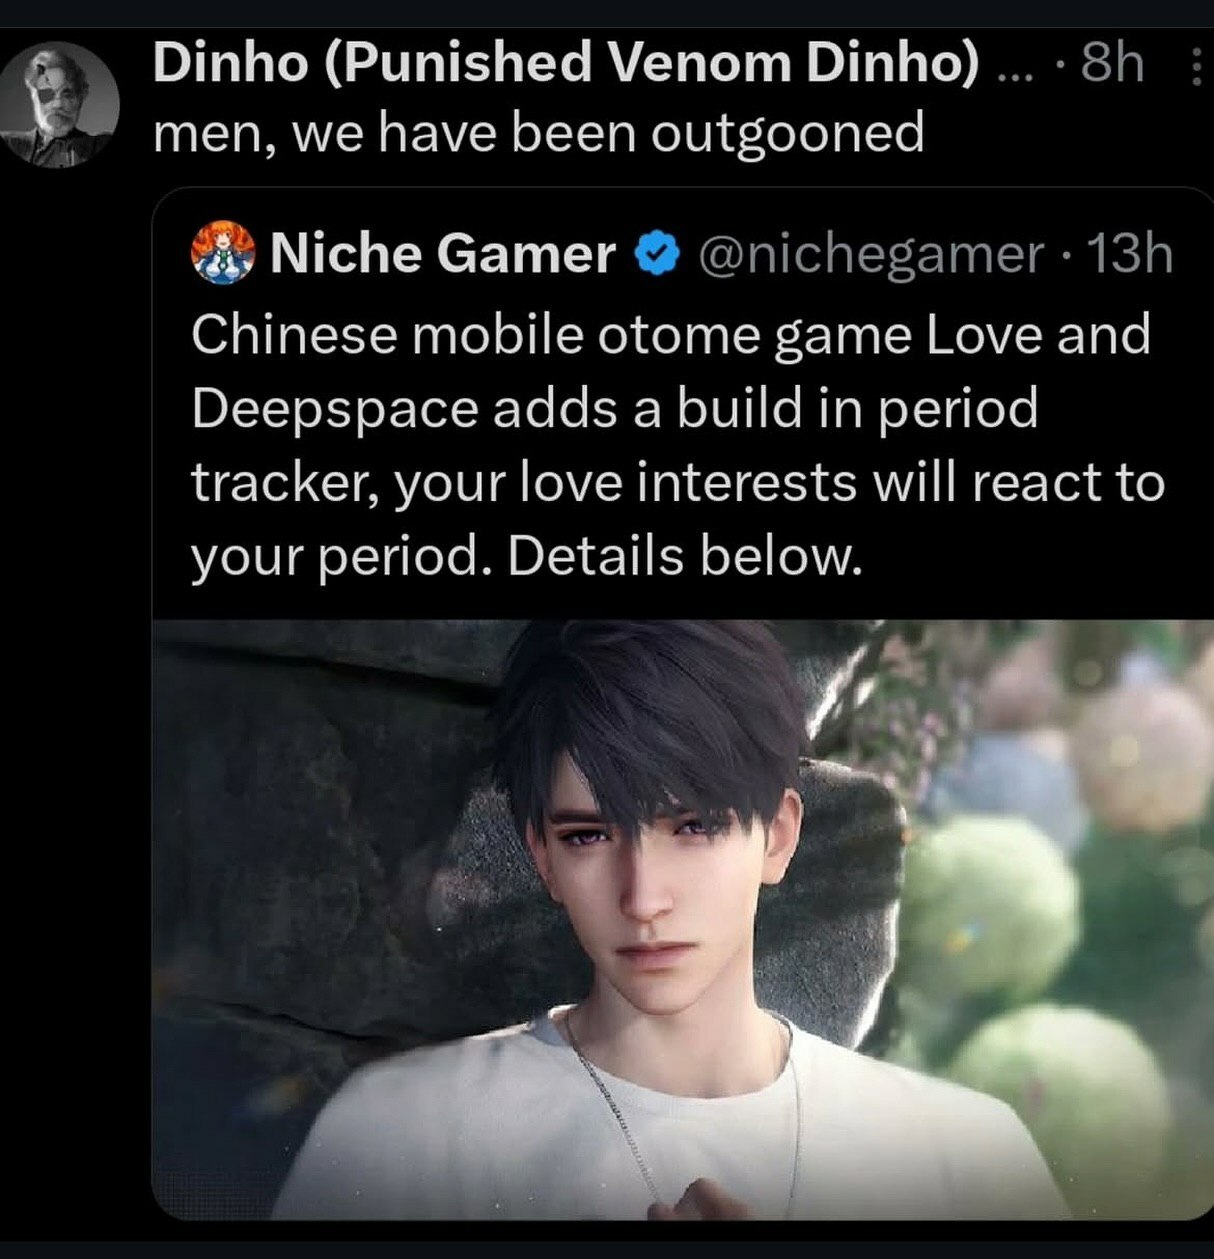
Task: Click the "Dinho (Punished Venom Dinho)" display name
Action: click(x=566, y=63)
